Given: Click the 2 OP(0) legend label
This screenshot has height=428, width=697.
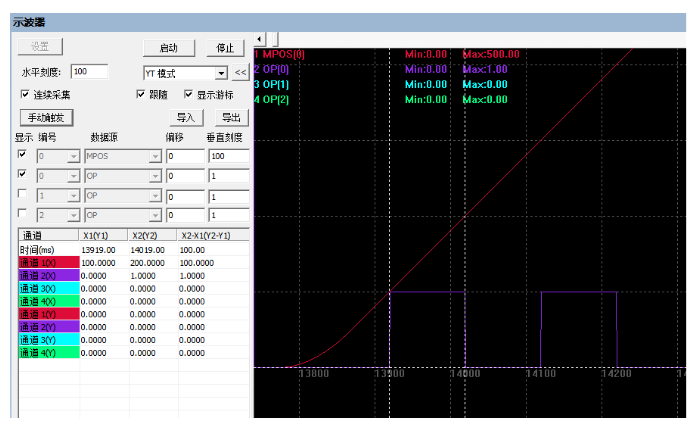Looking at the screenshot, I should [272, 69].
